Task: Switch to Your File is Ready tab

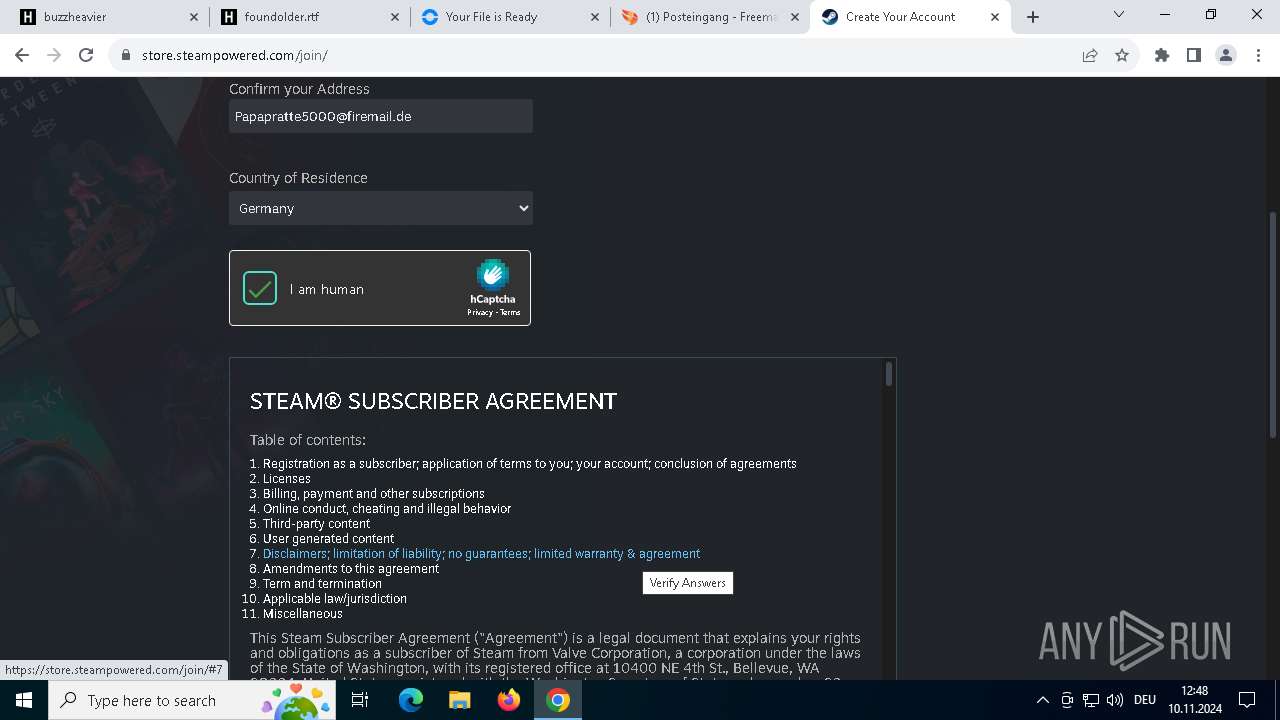Action: point(509,17)
